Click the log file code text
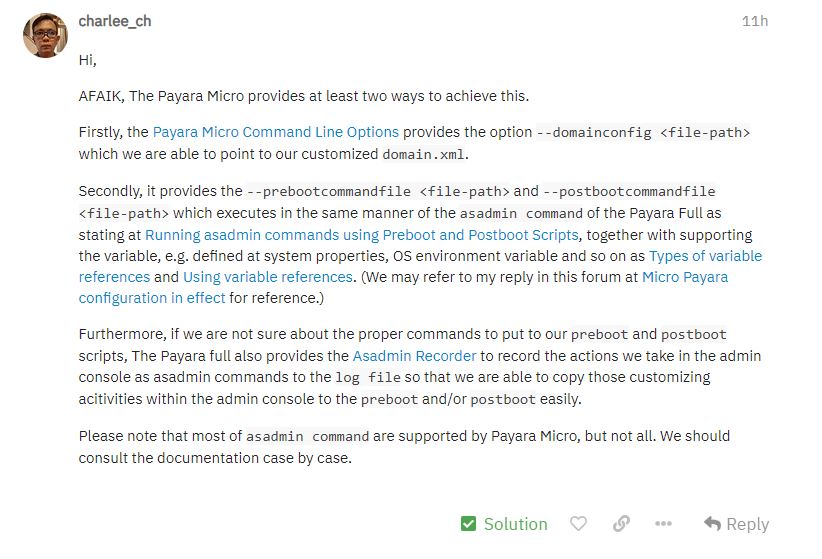The height and width of the screenshot is (559, 822). click(x=367, y=378)
